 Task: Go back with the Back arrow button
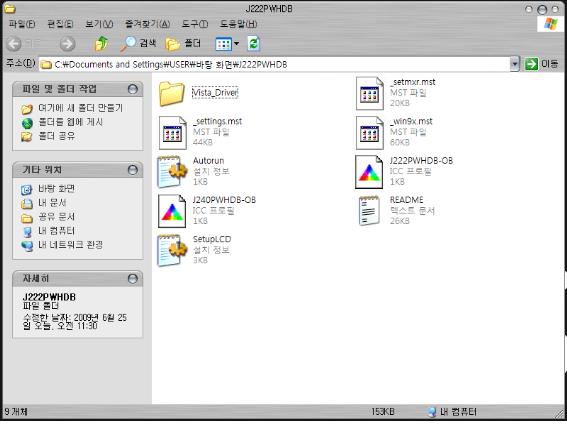click(x=14, y=44)
